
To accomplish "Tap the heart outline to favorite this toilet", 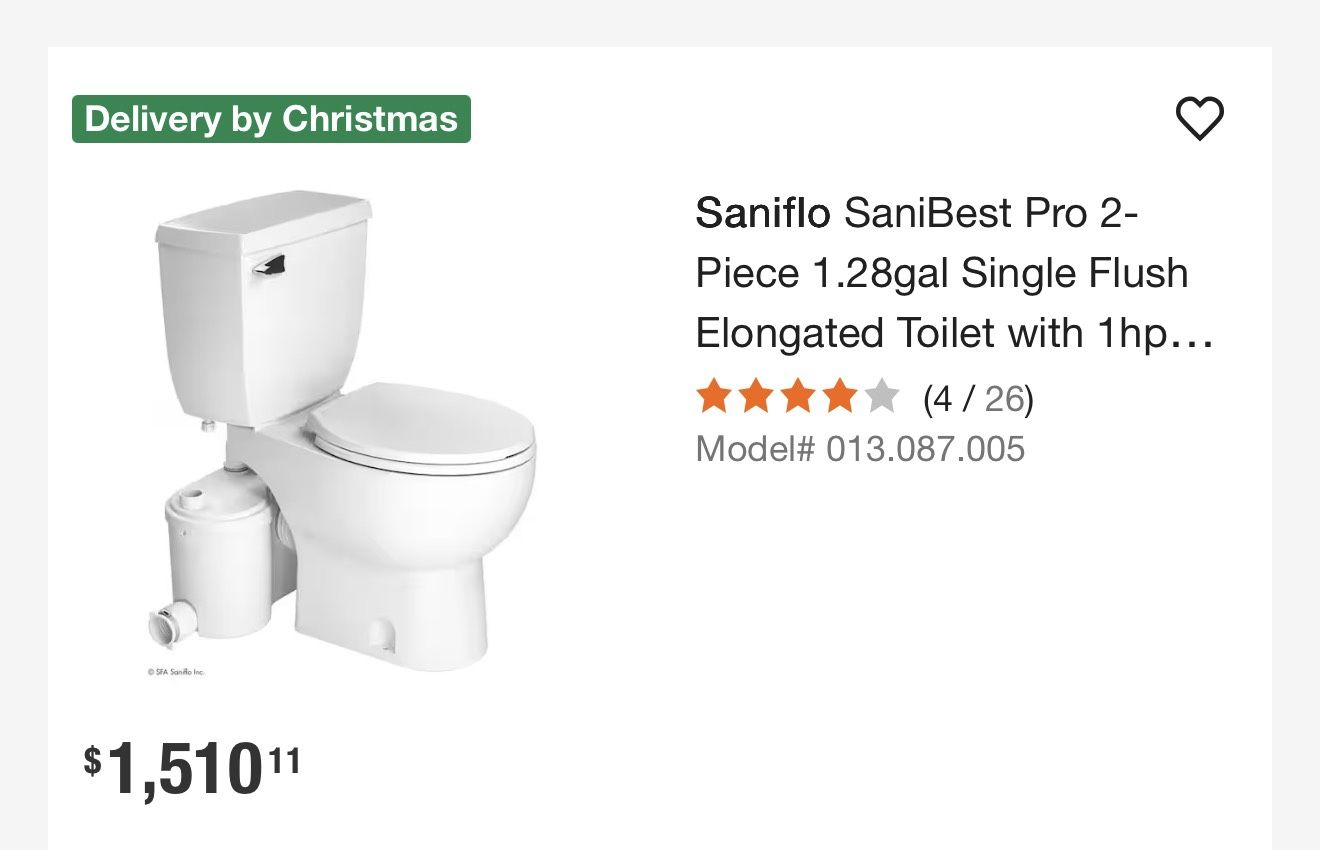I will [1199, 116].
